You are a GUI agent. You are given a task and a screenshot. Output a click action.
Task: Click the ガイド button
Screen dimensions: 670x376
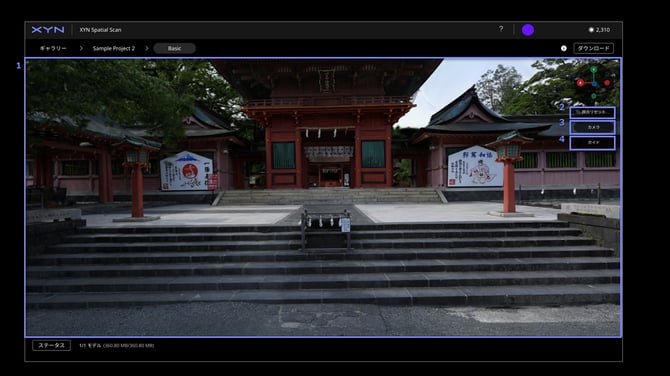click(x=592, y=142)
